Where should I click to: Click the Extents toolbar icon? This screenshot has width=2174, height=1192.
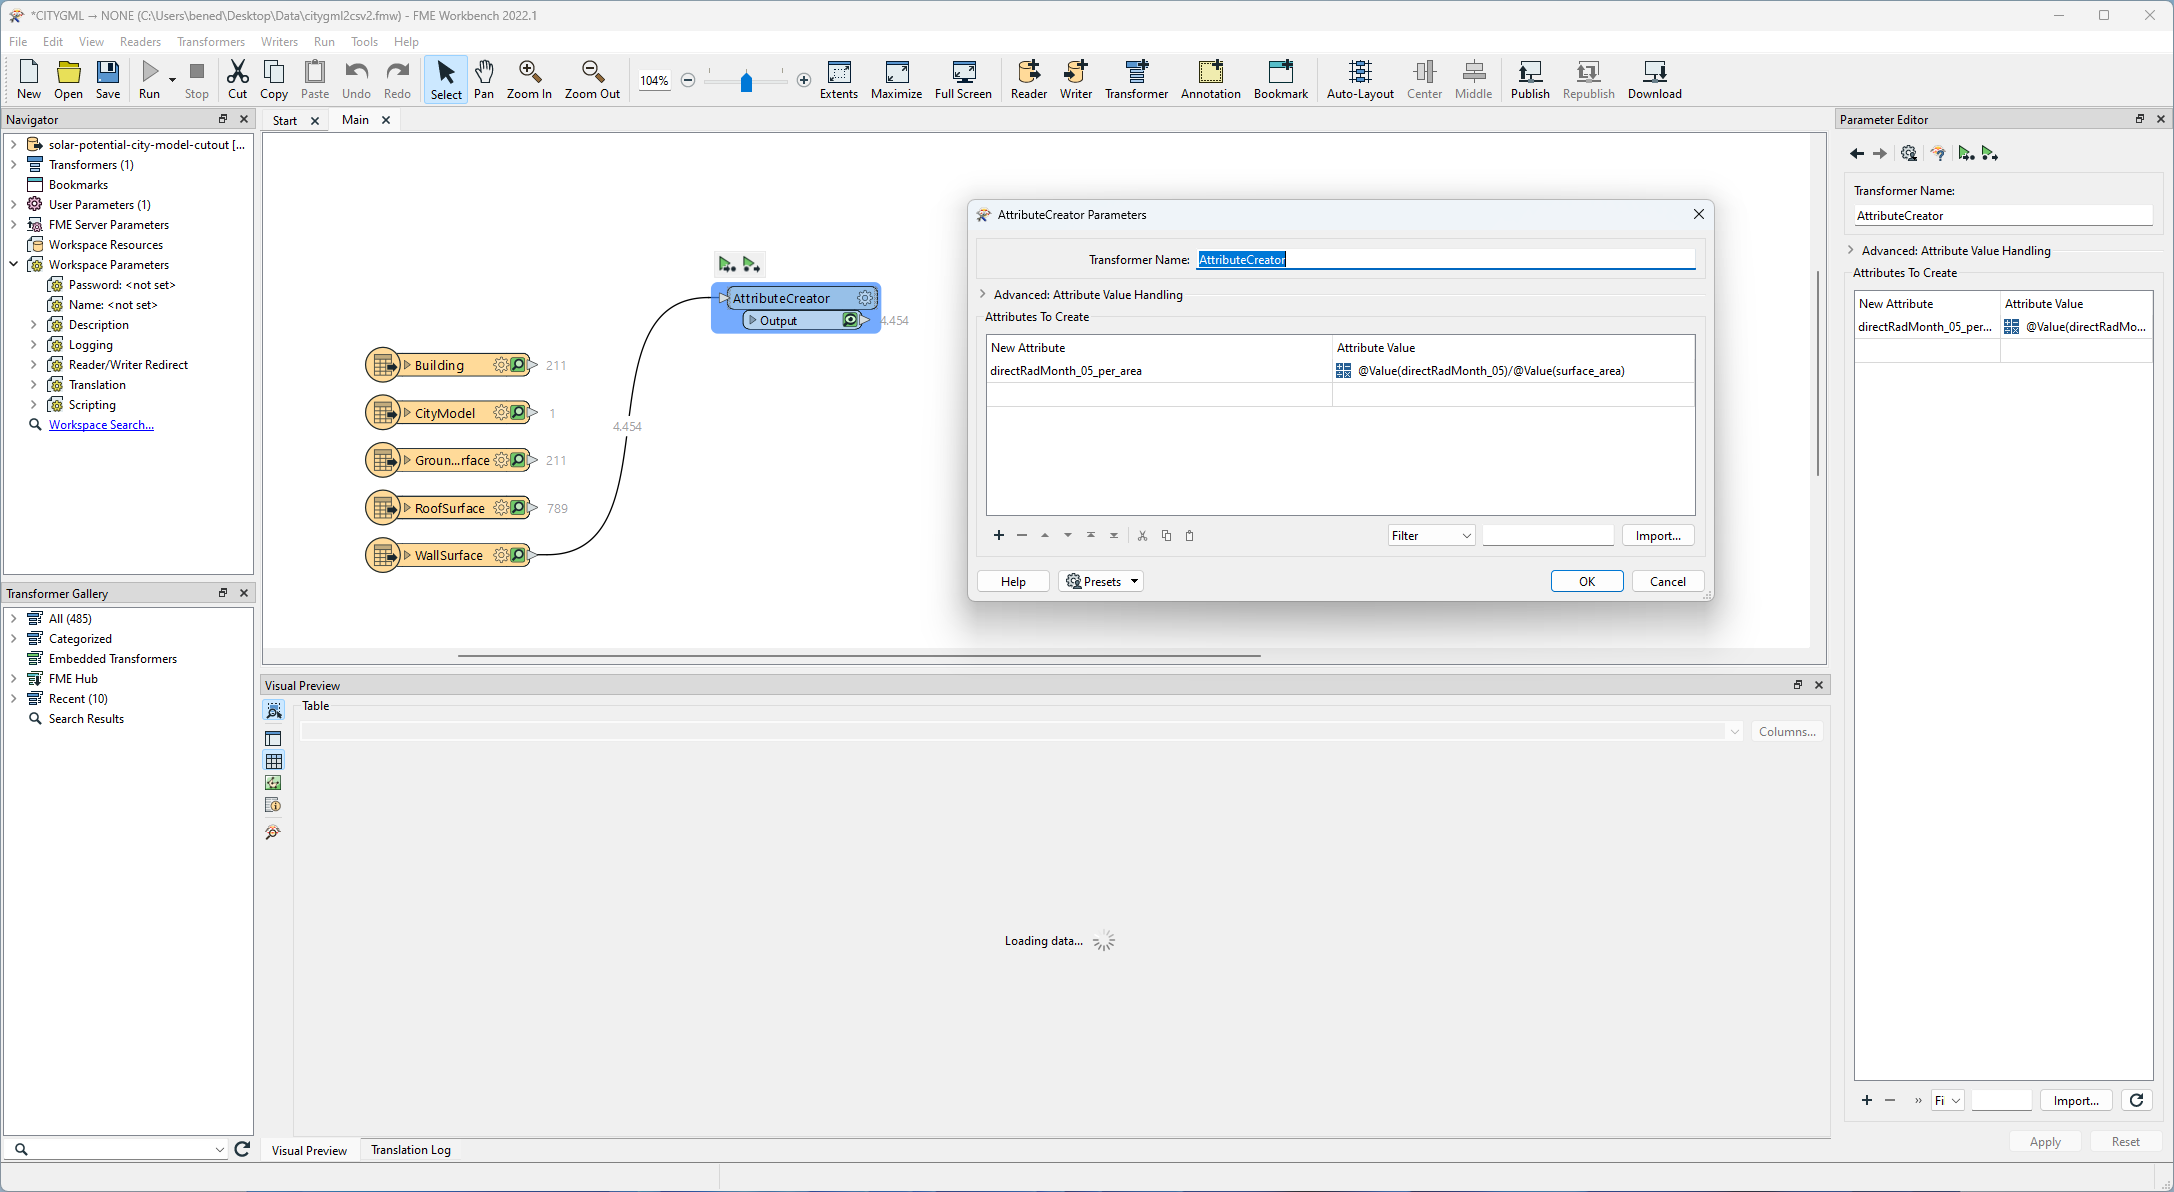pos(839,79)
